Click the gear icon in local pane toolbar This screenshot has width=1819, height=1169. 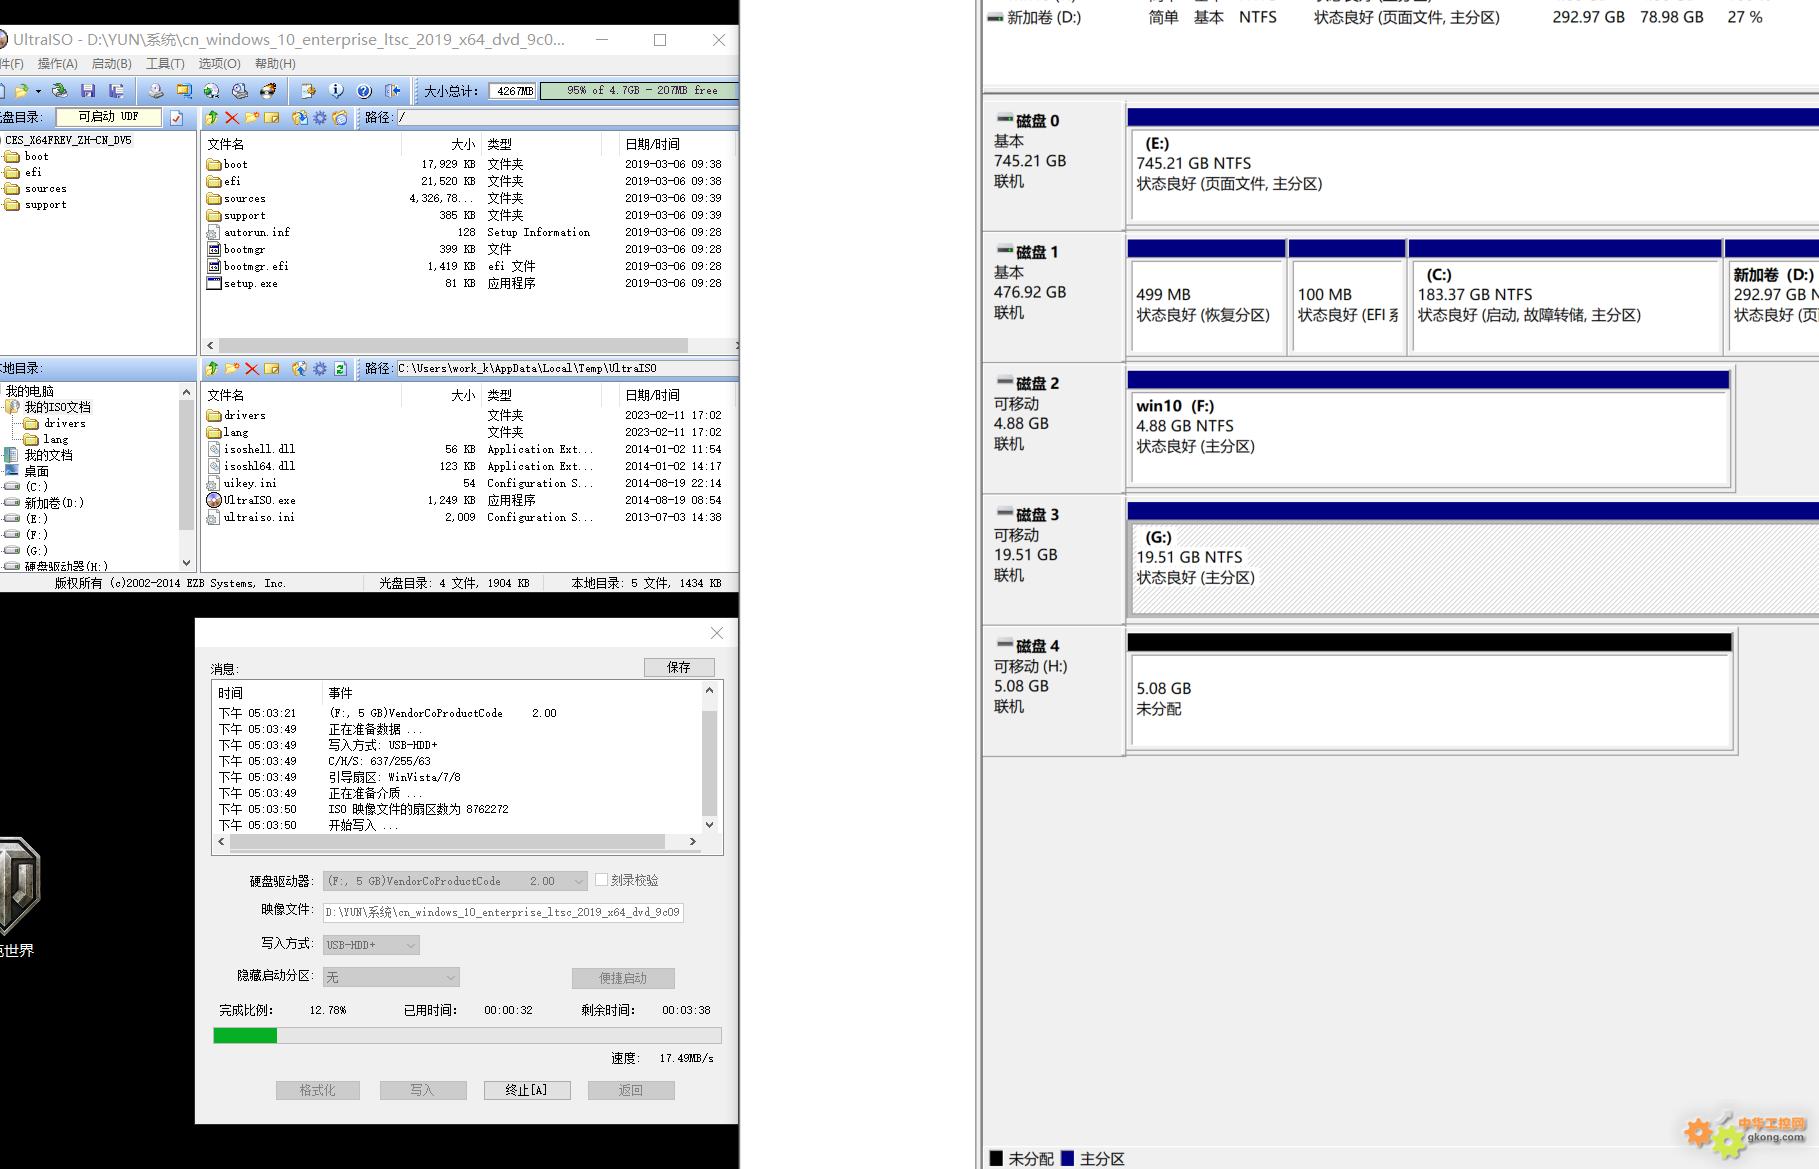(x=320, y=369)
